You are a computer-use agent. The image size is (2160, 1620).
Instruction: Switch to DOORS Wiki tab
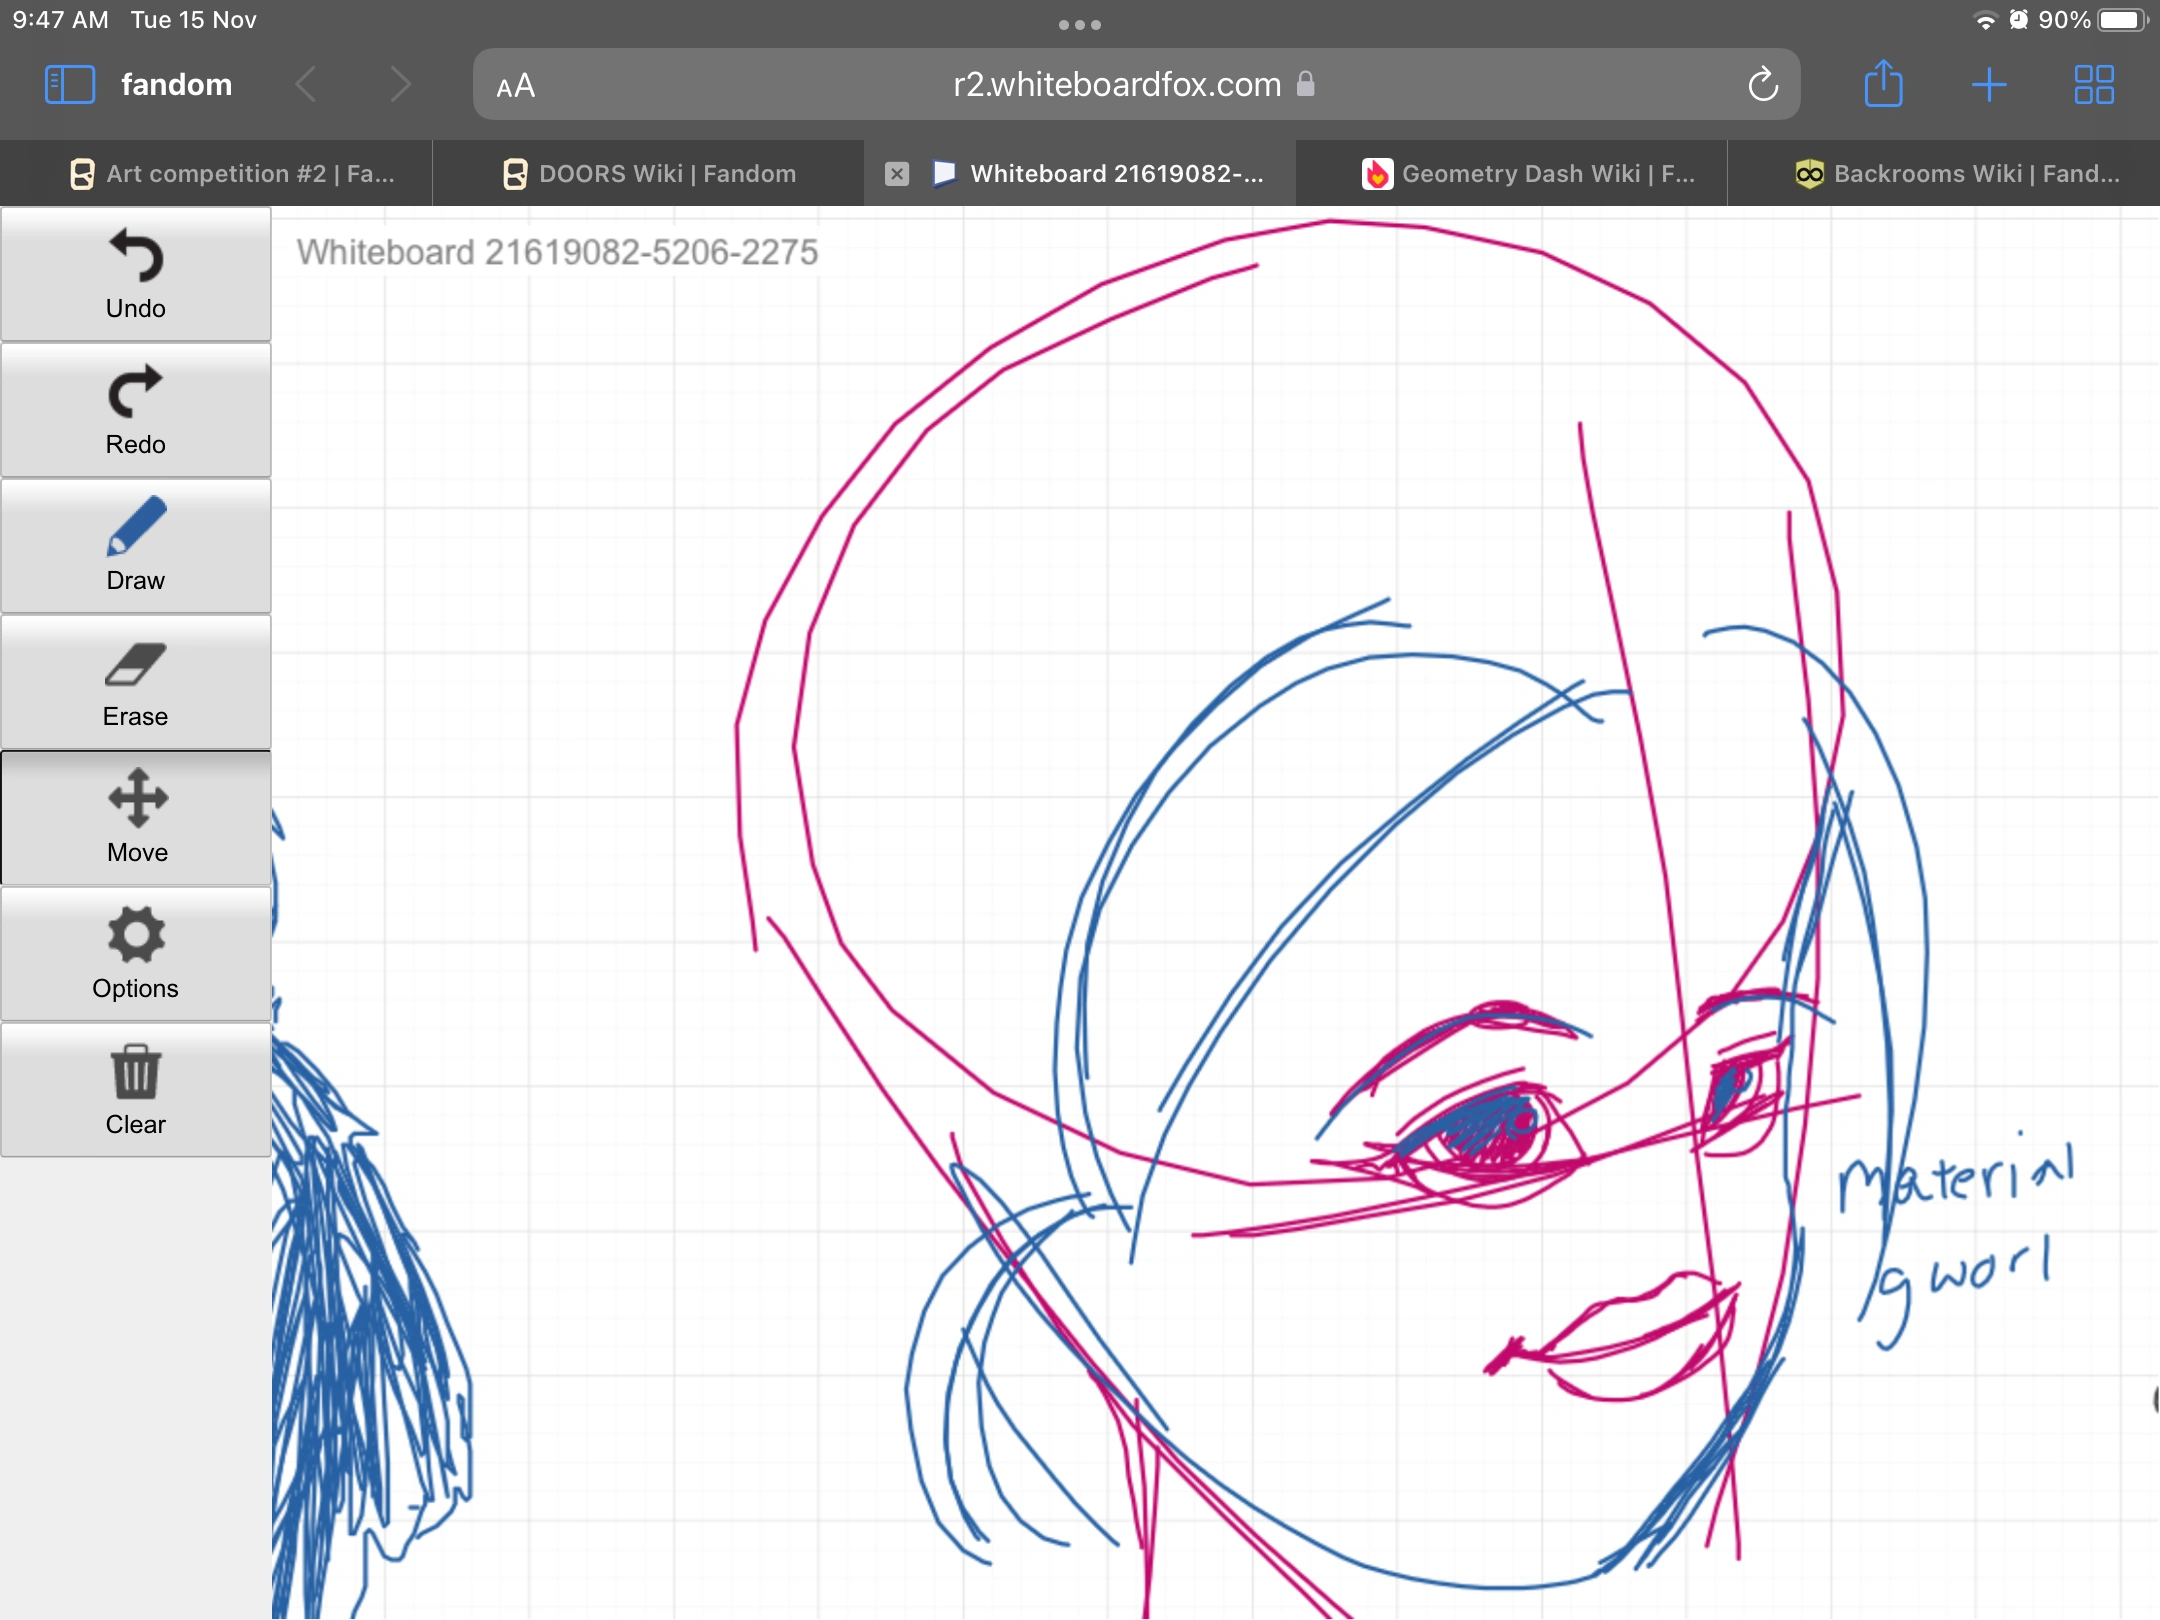(650, 174)
